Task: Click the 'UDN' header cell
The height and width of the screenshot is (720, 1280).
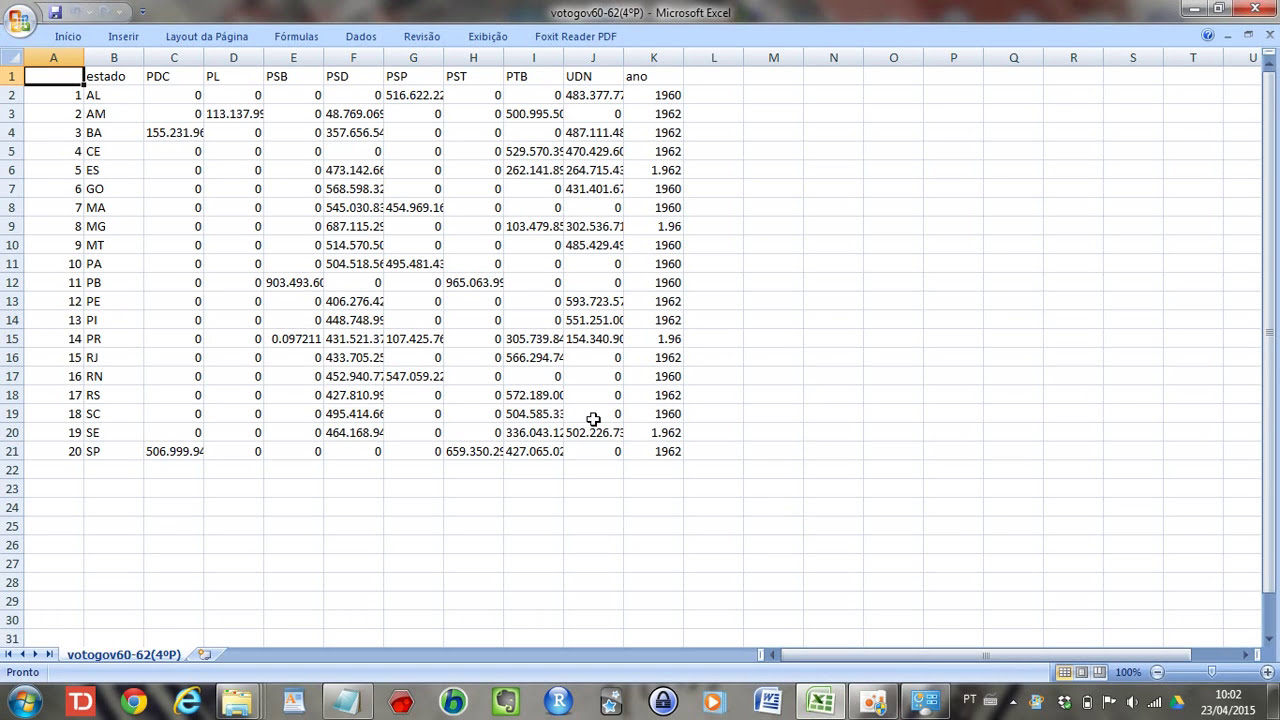Action: 593,76
